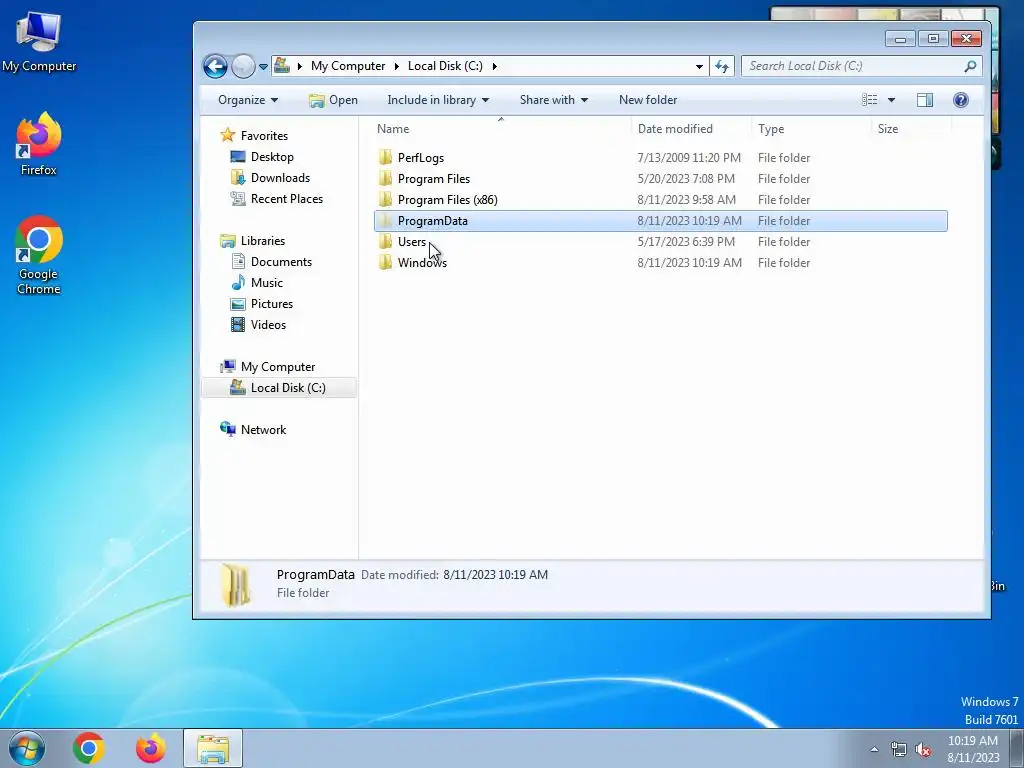Image resolution: width=1024 pixels, height=768 pixels.
Task: Click the Windows Explorer taskbar button
Action: [213, 748]
